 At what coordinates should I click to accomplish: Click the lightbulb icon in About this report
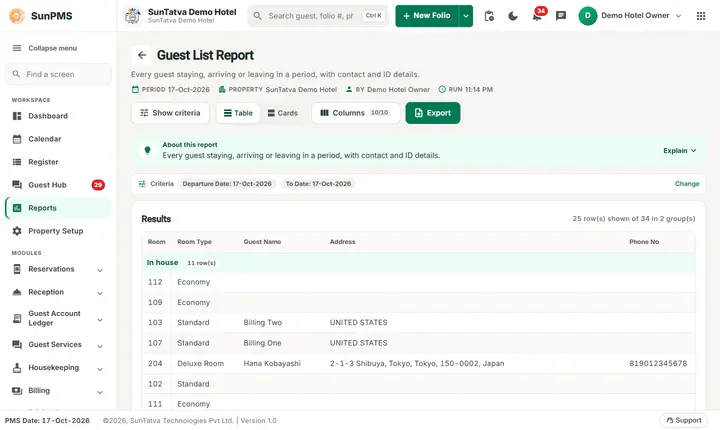tap(147, 150)
